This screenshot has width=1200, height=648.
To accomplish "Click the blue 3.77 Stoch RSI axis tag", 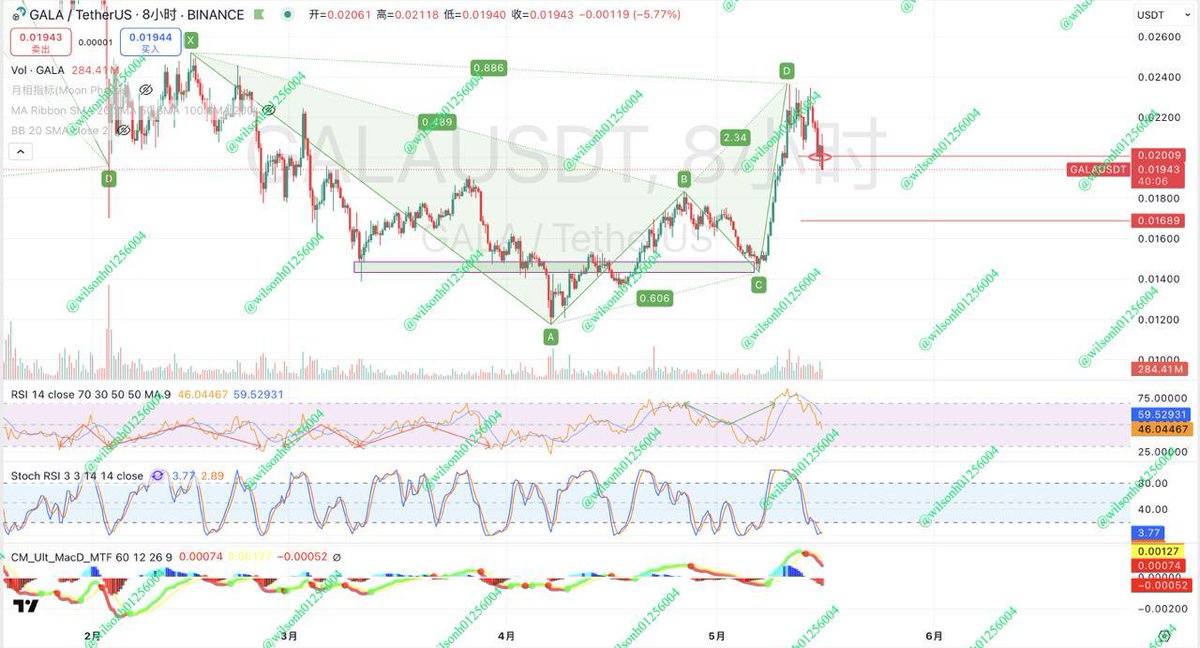I will [x=1148, y=535].
